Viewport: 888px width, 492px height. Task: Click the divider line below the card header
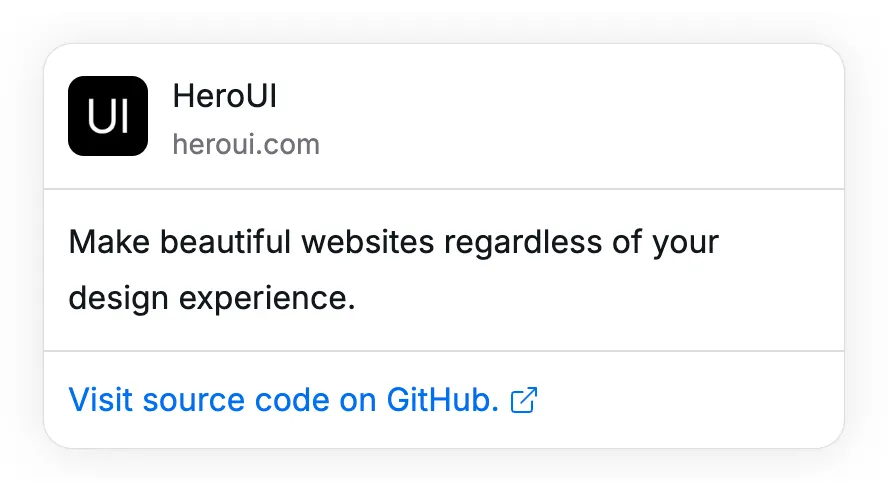pos(444,189)
